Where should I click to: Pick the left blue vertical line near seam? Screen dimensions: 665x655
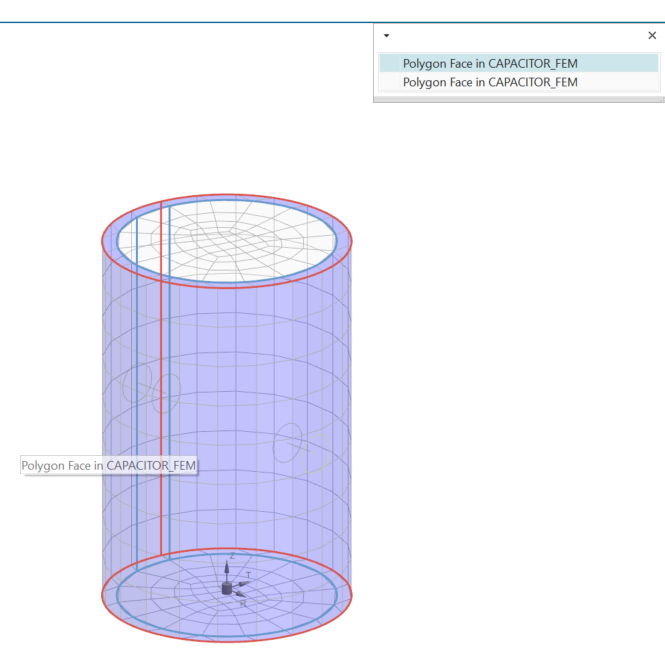[137, 400]
